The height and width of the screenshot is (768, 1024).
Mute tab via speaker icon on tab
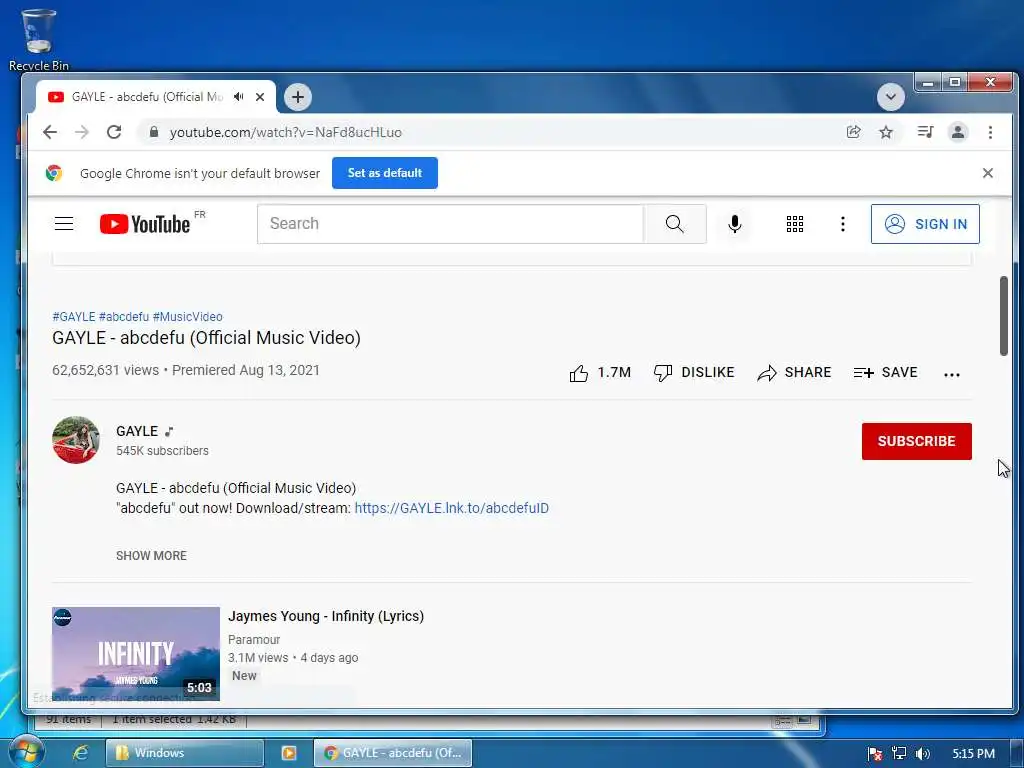click(239, 97)
